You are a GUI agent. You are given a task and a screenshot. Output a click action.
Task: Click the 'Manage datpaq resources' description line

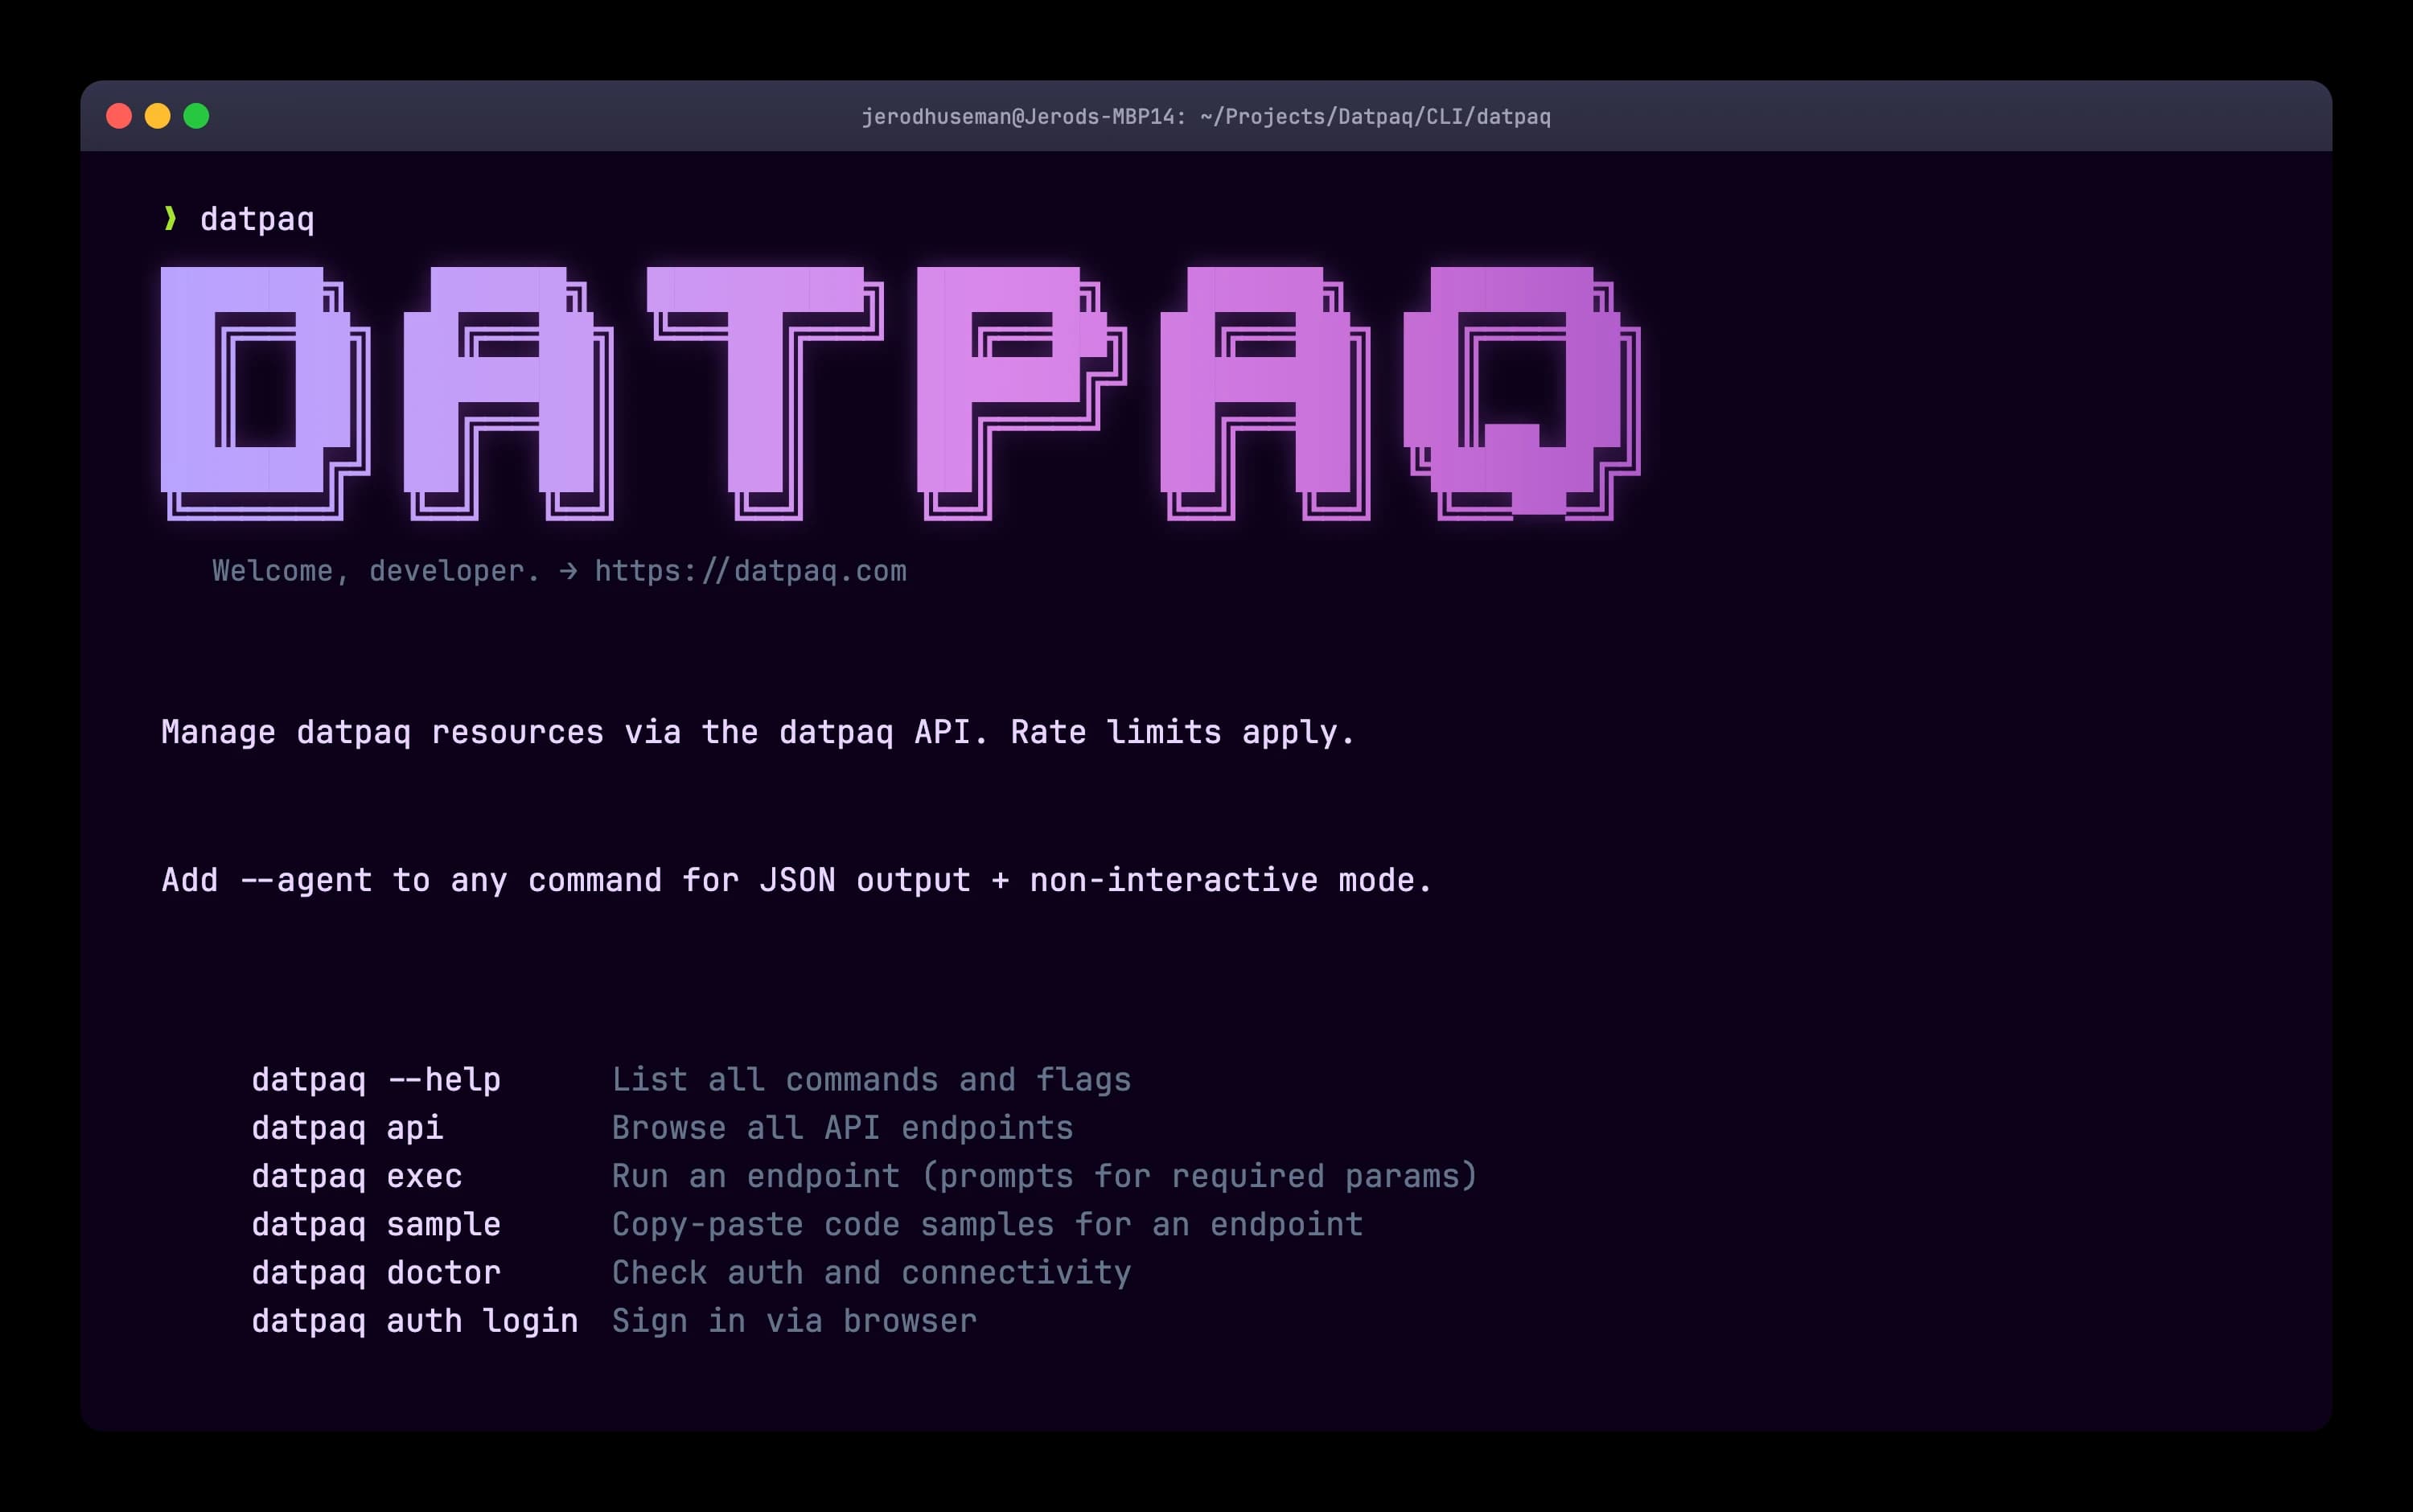[758, 733]
